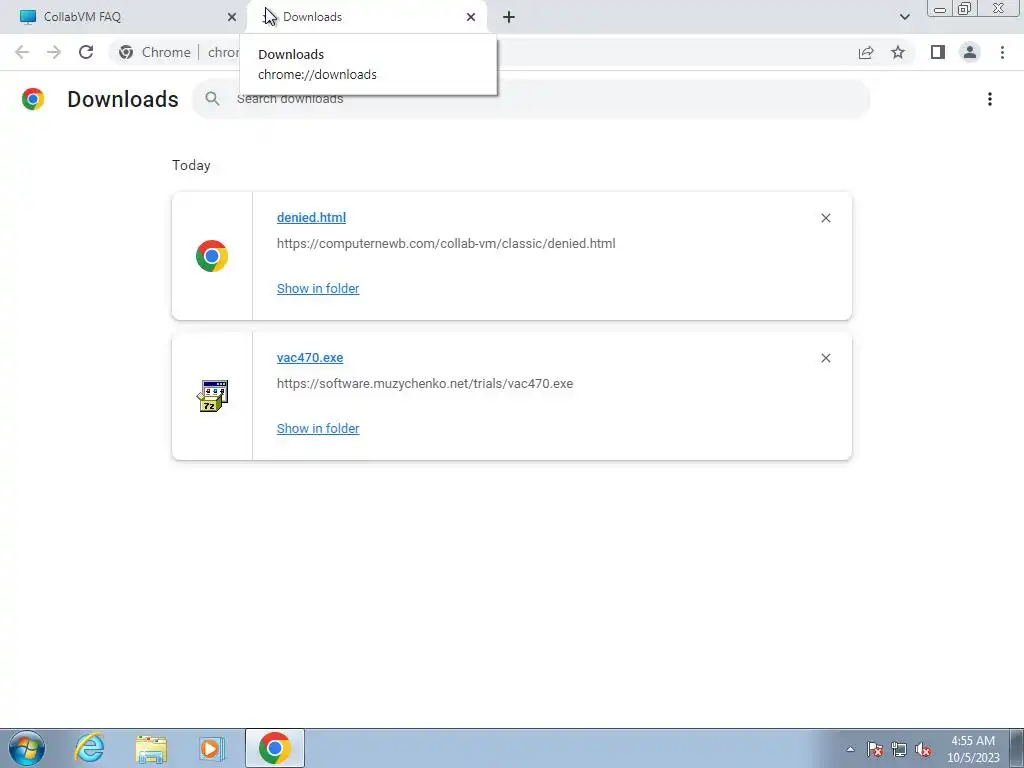The width and height of the screenshot is (1024, 768).
Task: Open the denied.html file link
Action: coord(312,217)
